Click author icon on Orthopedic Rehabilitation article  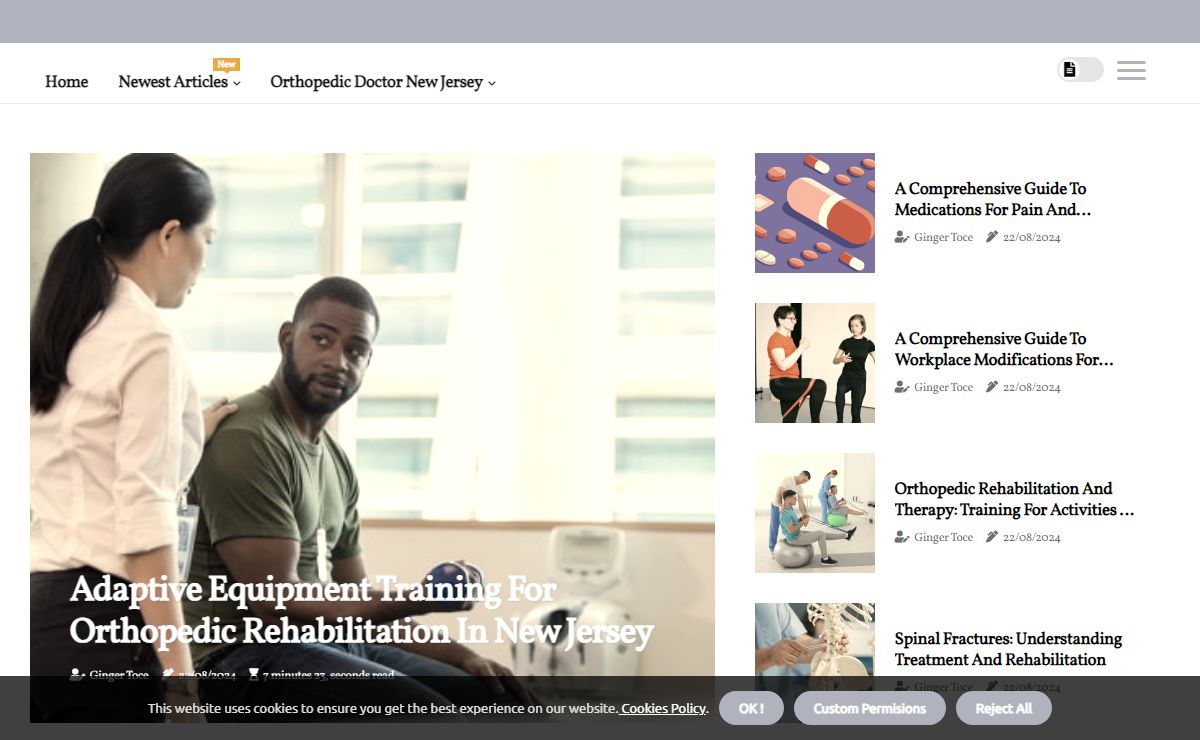tap(902, 537)
